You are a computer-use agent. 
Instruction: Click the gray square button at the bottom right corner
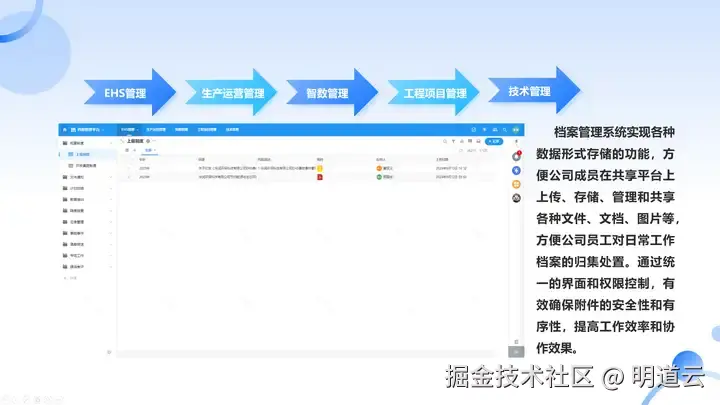click(516, 352)
